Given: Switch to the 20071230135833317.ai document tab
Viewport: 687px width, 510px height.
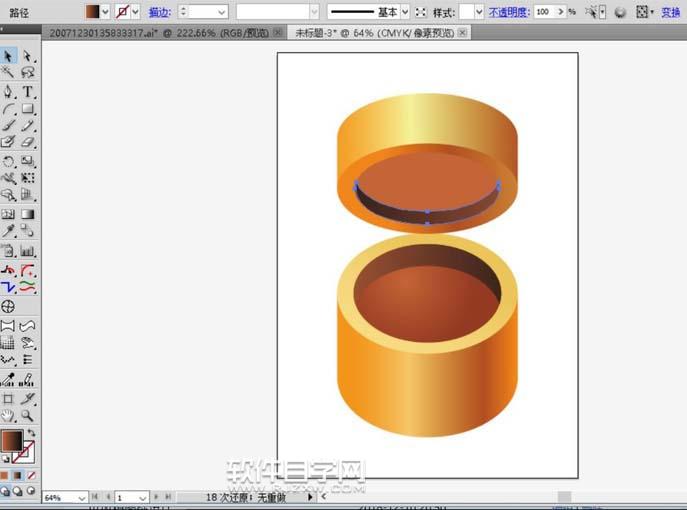Looking at the screenshot, I should (x=159, y=33).
